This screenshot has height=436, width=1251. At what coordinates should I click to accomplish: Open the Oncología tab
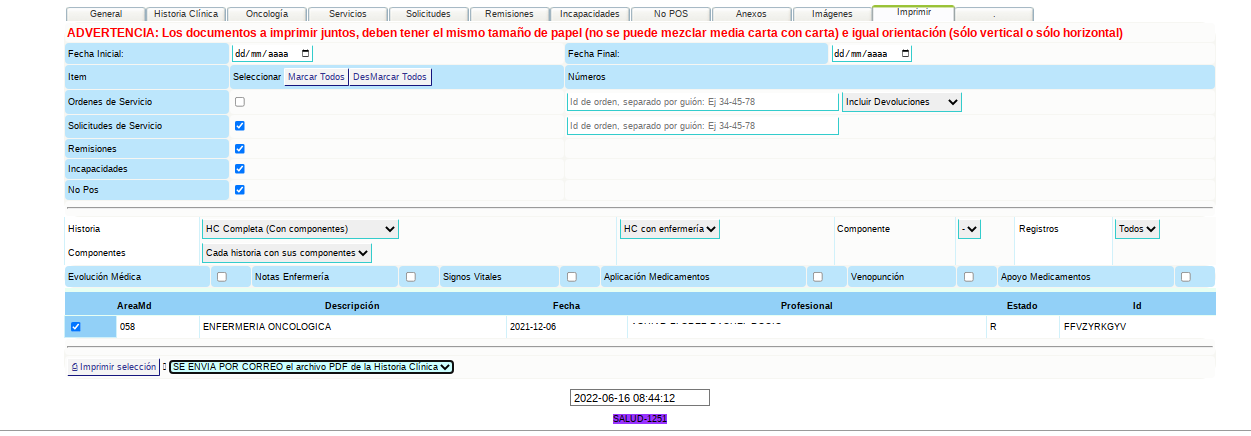coord(266,15)
